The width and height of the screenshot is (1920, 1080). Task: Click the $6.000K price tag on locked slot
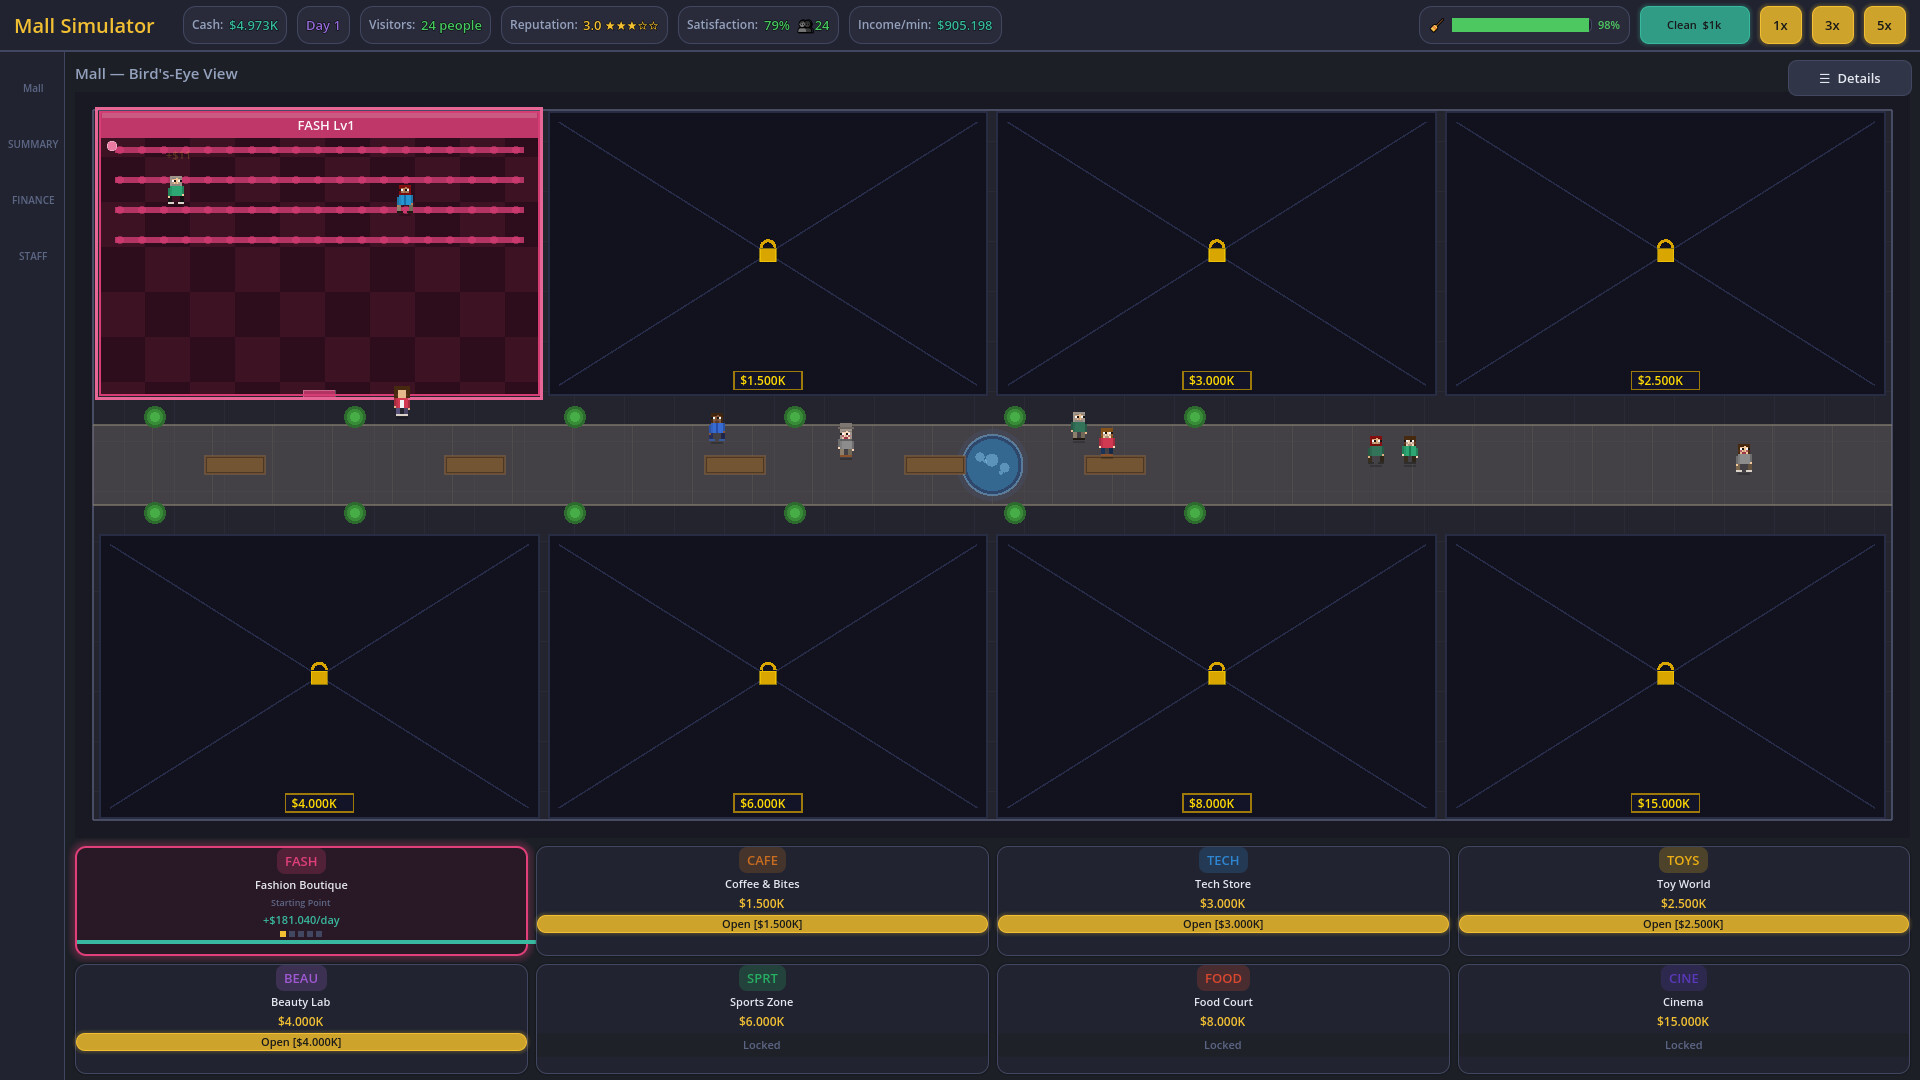[767, 803]
